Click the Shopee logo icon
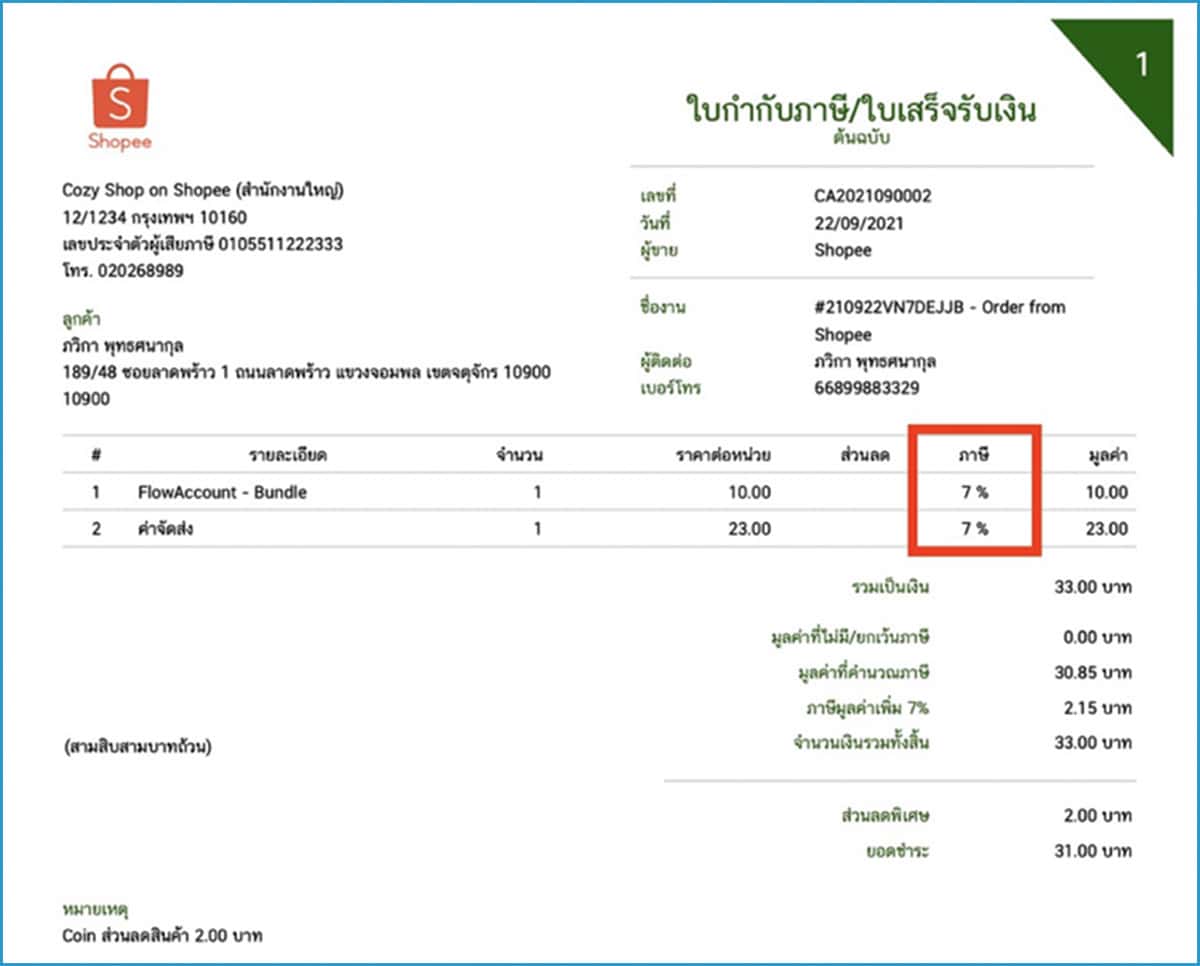 pos(118,104)
